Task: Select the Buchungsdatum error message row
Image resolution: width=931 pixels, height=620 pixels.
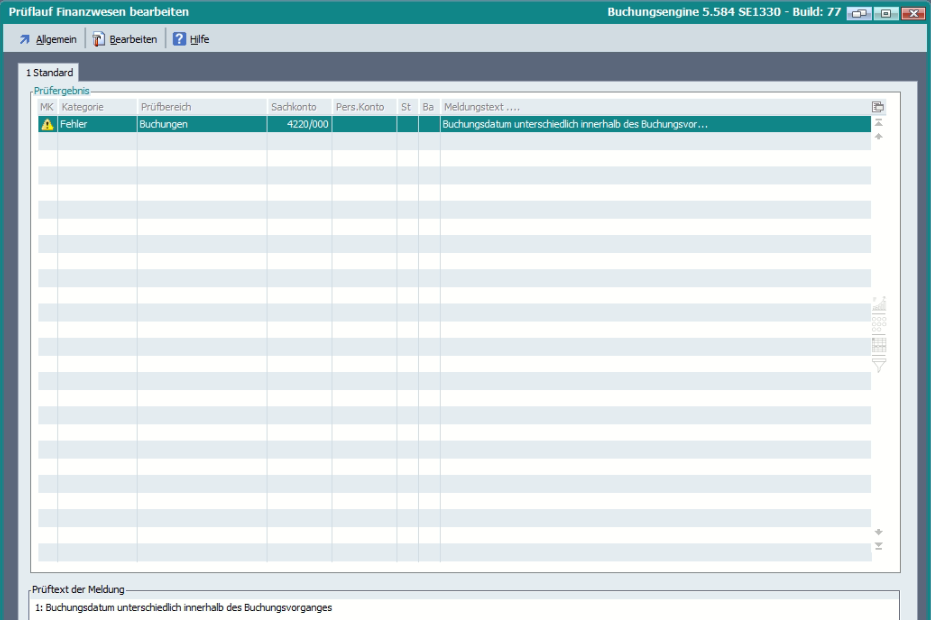Action: point(574,125)
